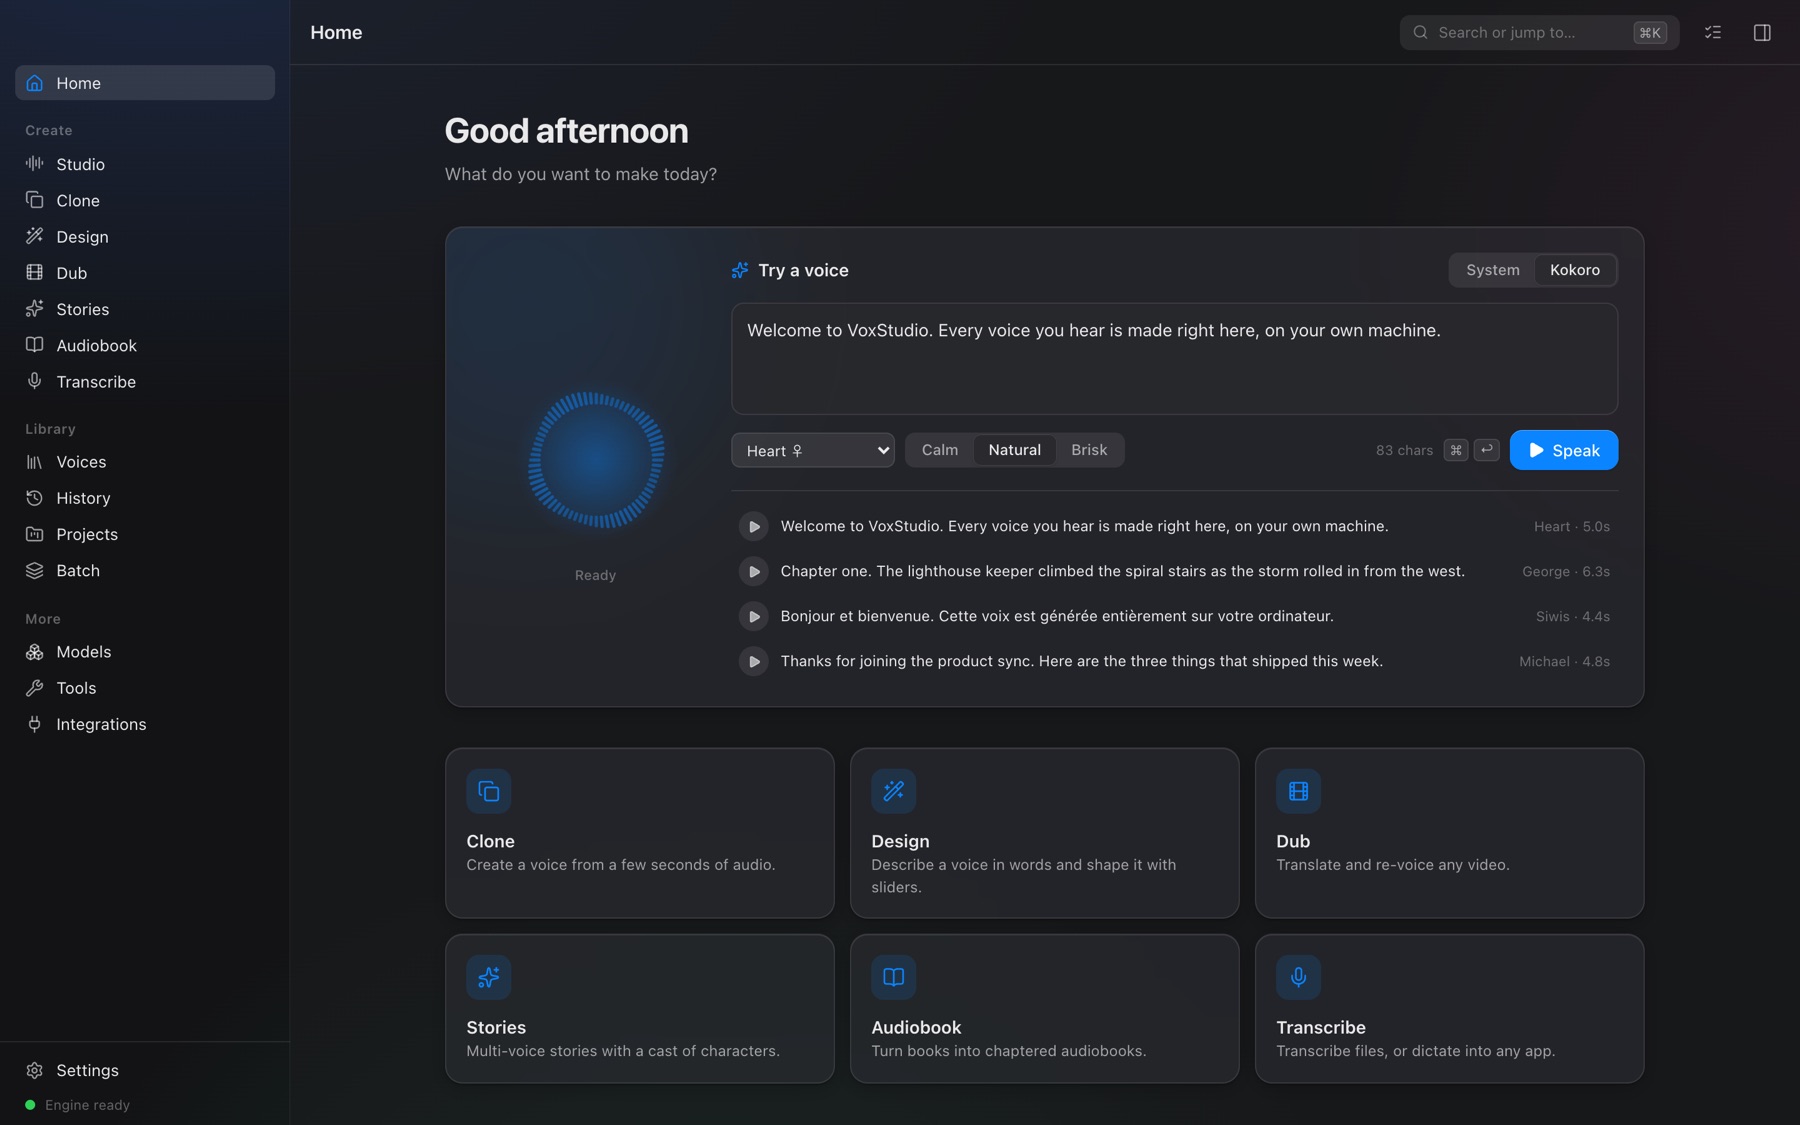The width and height of the screenshot is (1800, 1125).
Task: Select the Natural speaking pace
Action: tap(1014, 450)
